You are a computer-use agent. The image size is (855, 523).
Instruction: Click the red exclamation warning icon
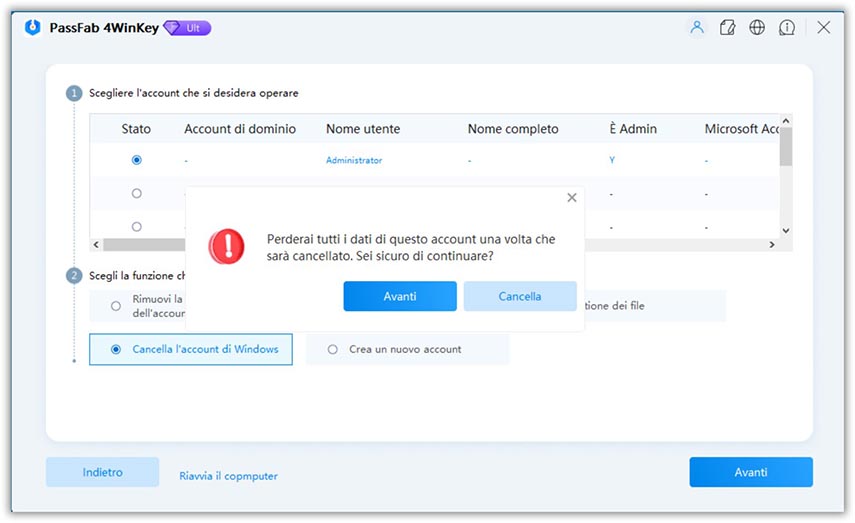pos(226,245)
